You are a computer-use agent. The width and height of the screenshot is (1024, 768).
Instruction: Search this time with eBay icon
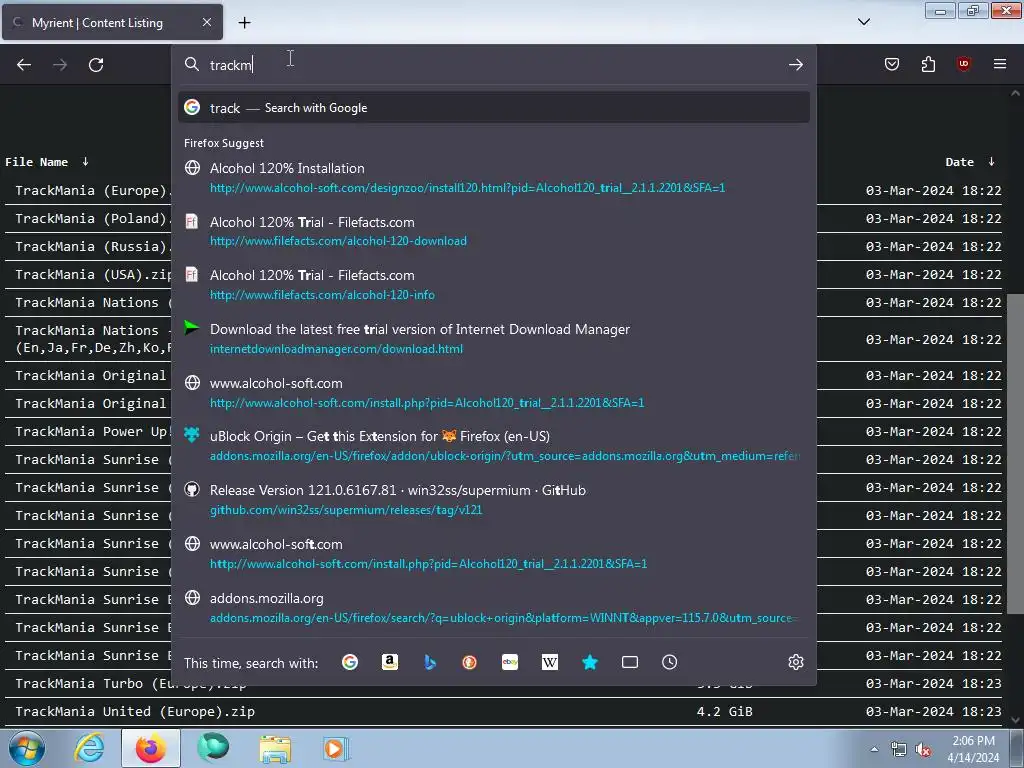(x=510, y=662)
